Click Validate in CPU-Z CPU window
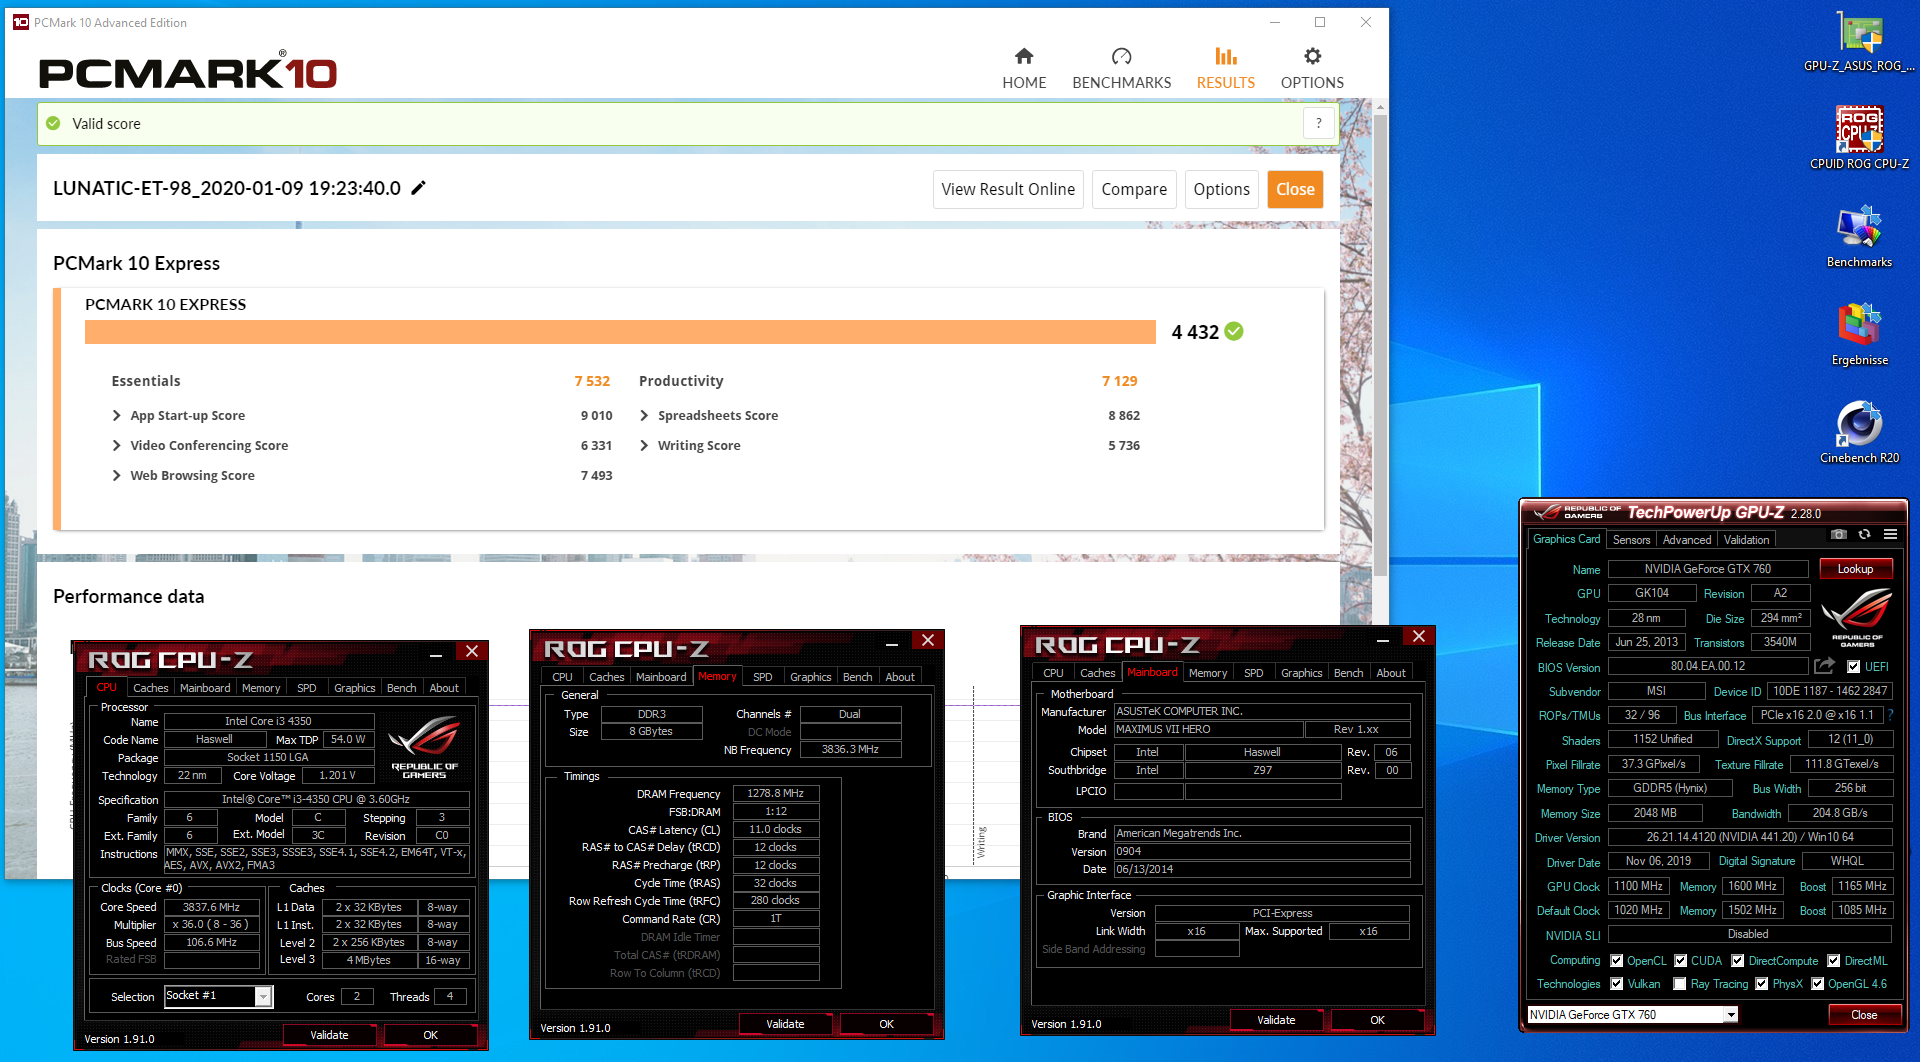This screenshot has height=1062, width=1920. pyautogui.click(x=329, y=1035)
